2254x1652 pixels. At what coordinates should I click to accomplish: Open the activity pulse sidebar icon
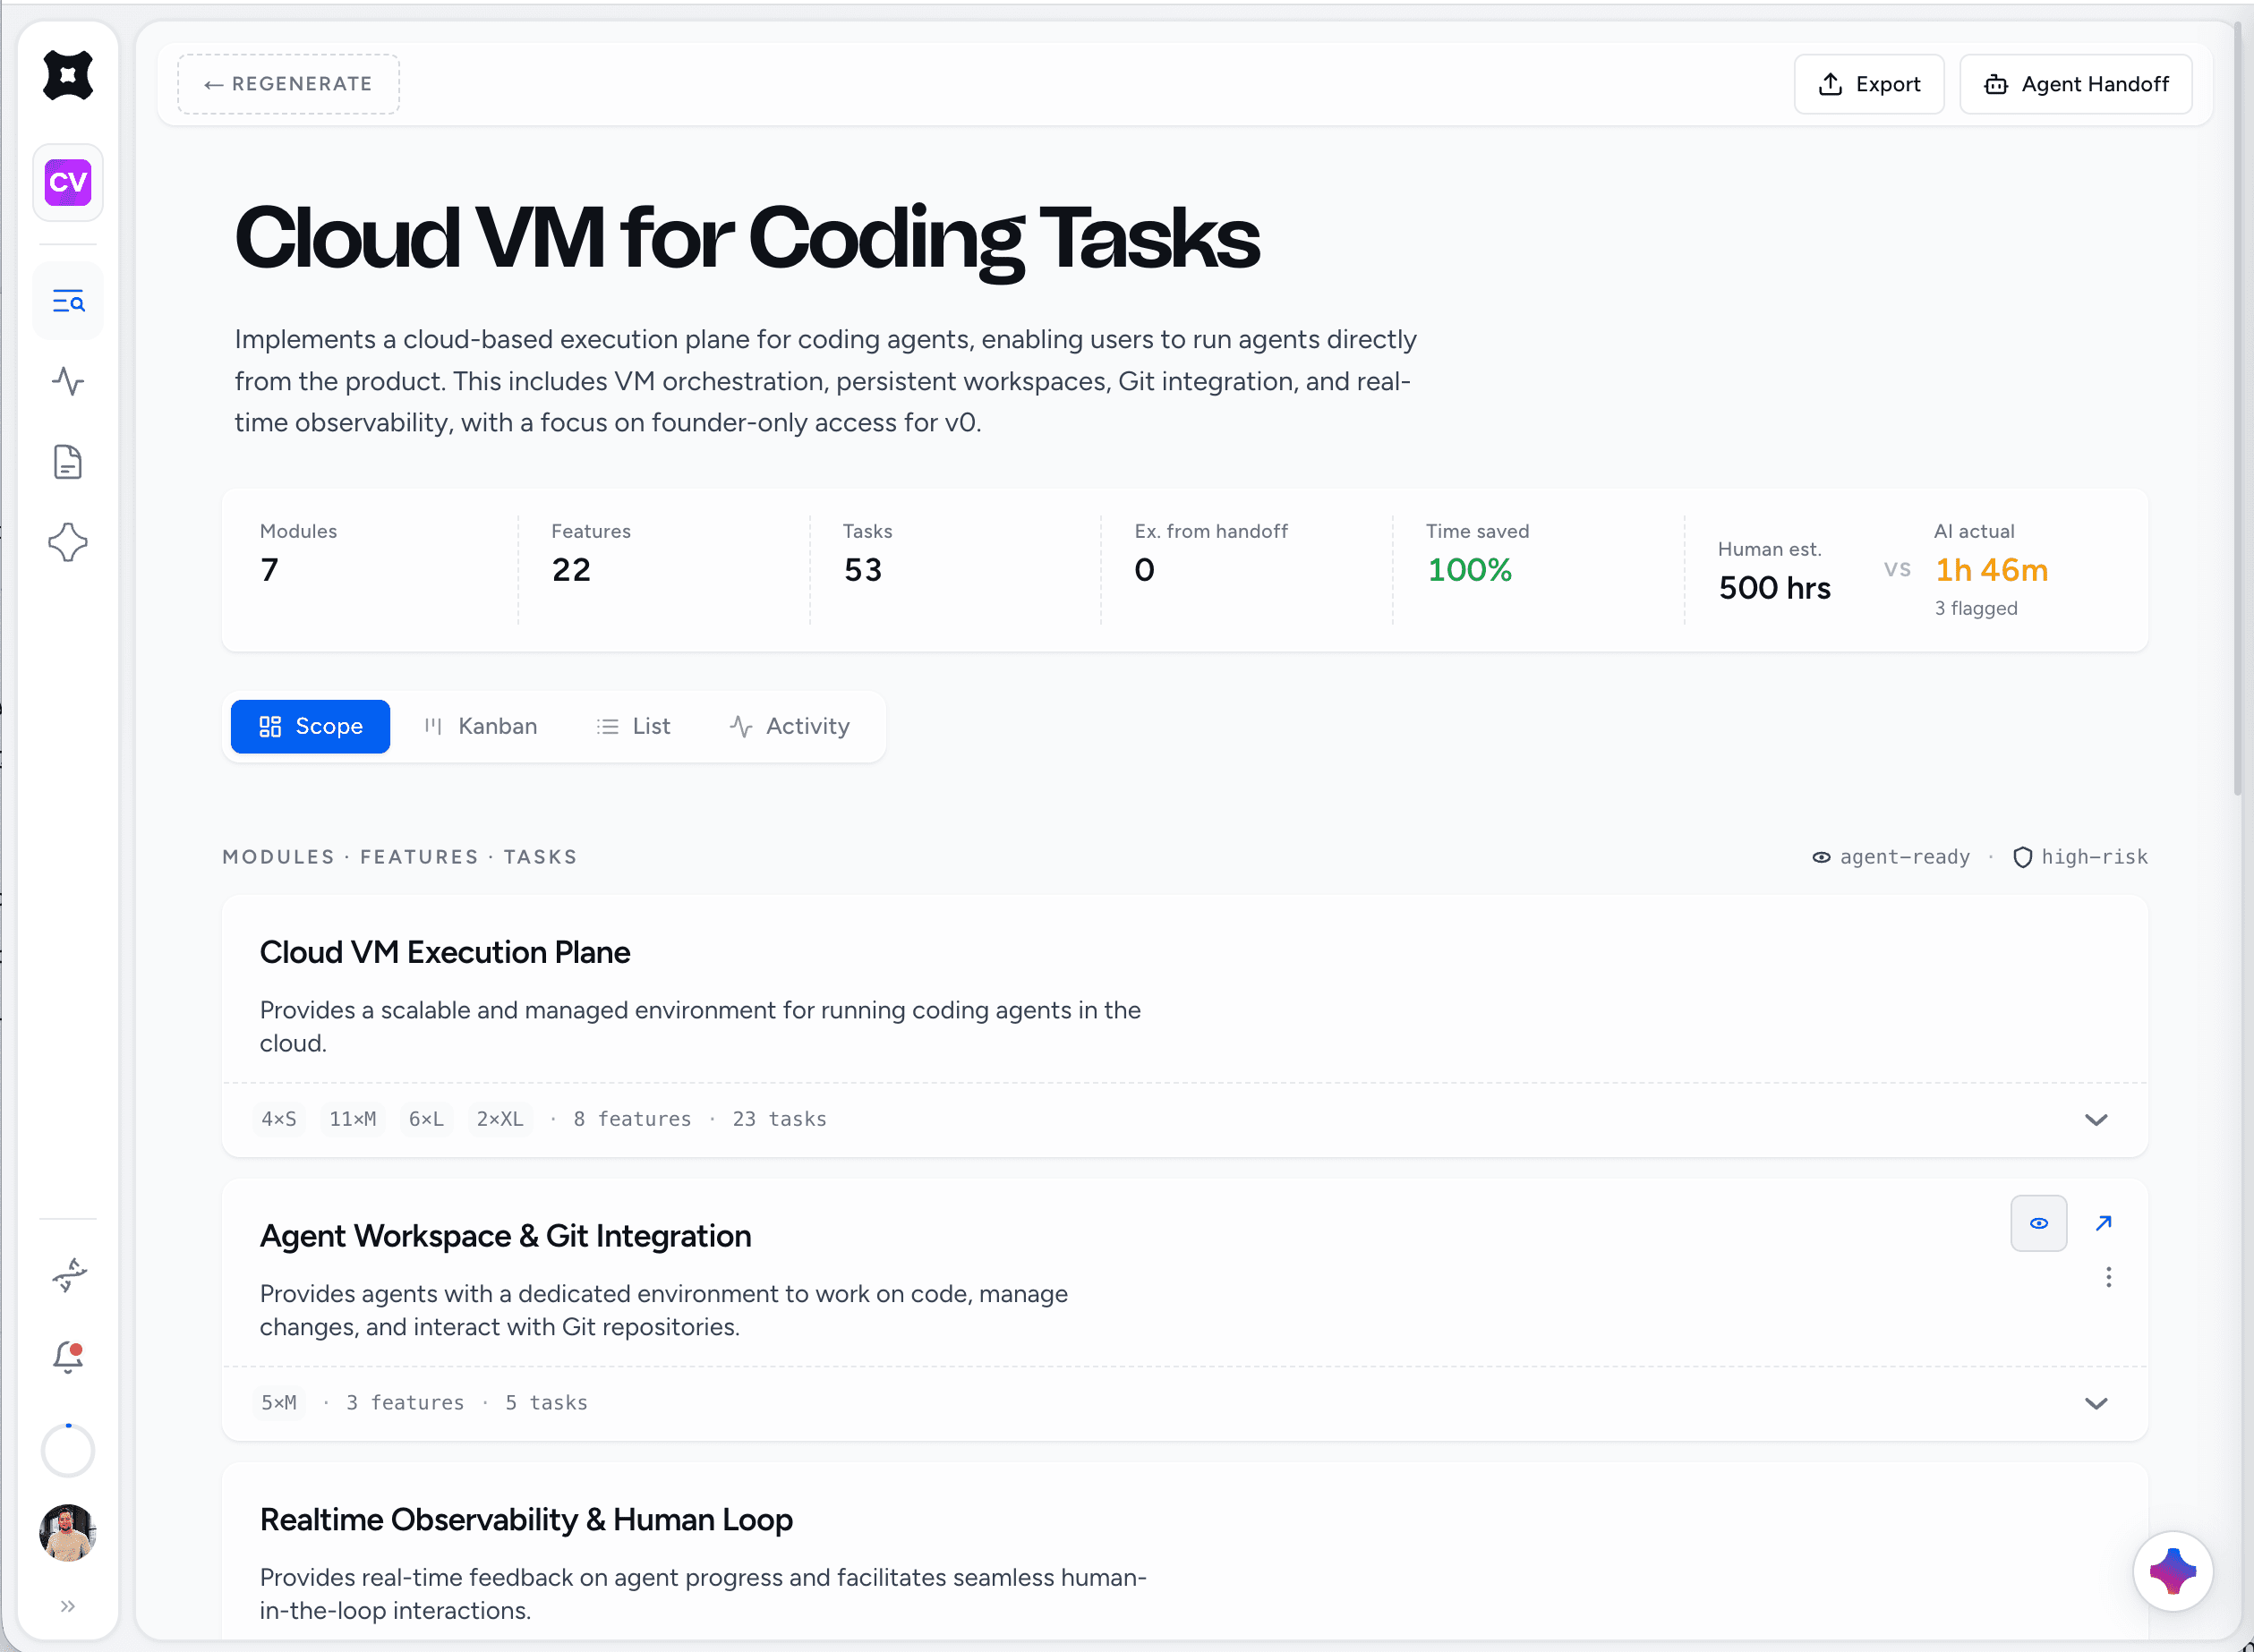pos(68,381)
